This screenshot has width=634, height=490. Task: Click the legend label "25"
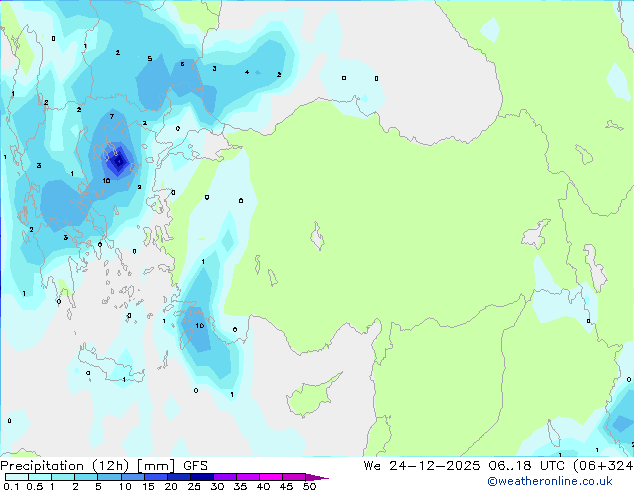(194, 486)
